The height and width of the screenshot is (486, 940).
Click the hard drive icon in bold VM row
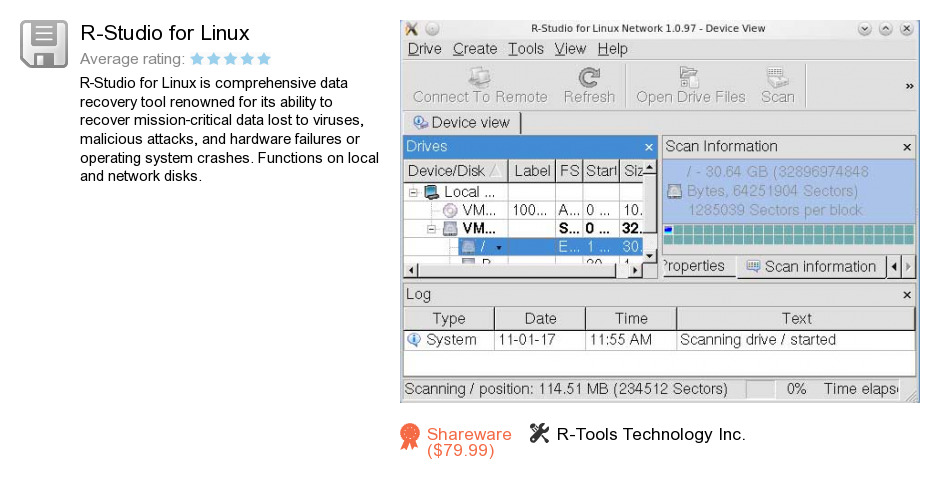[x=450, y=228]
